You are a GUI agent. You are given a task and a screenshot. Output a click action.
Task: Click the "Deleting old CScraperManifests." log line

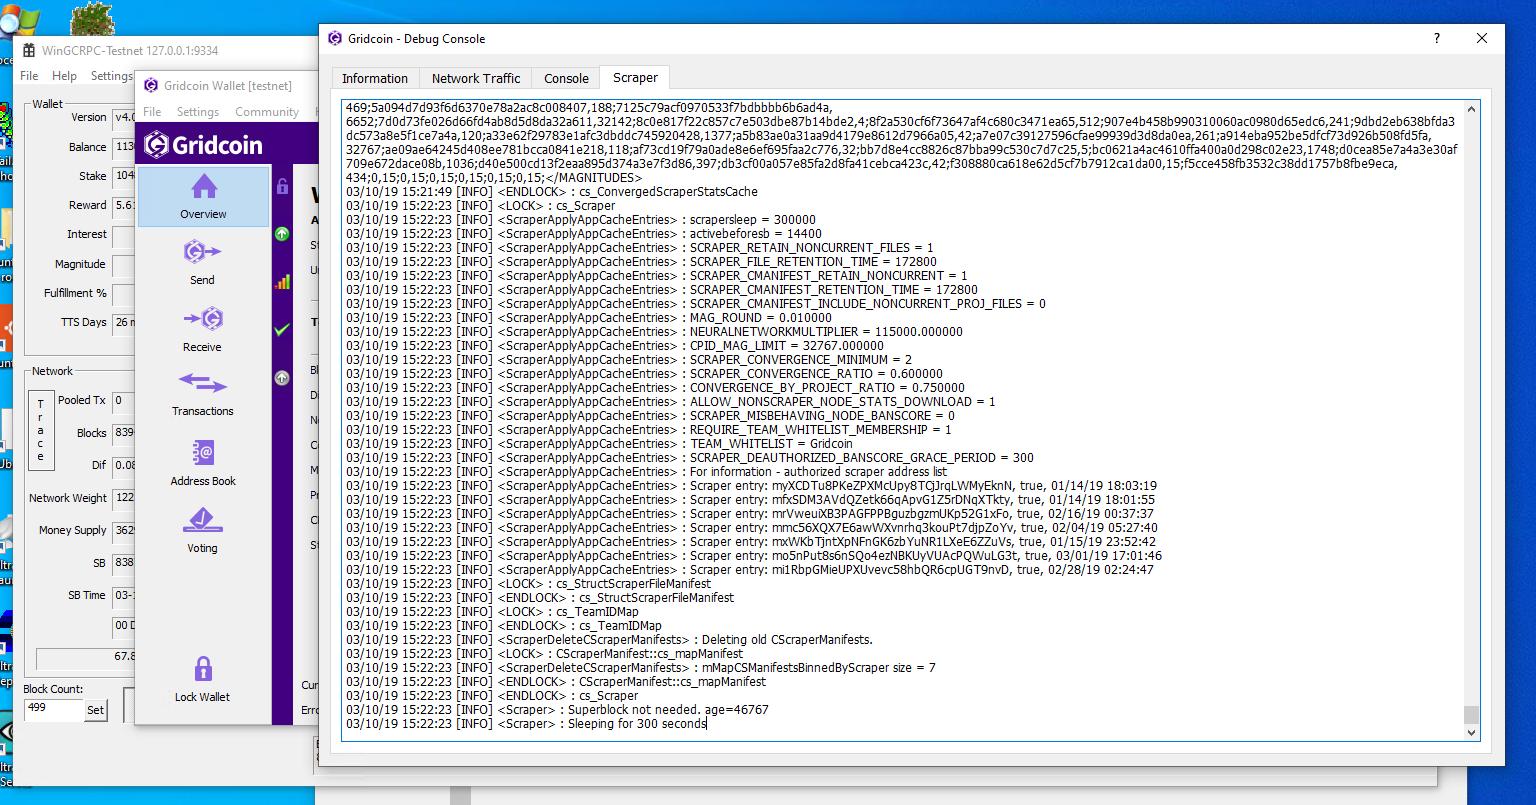pos(609,640)
